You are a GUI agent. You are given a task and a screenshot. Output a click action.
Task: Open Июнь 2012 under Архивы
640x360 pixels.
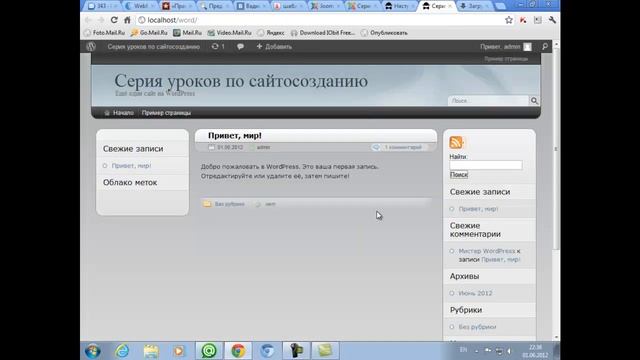[x=475, y=293]
